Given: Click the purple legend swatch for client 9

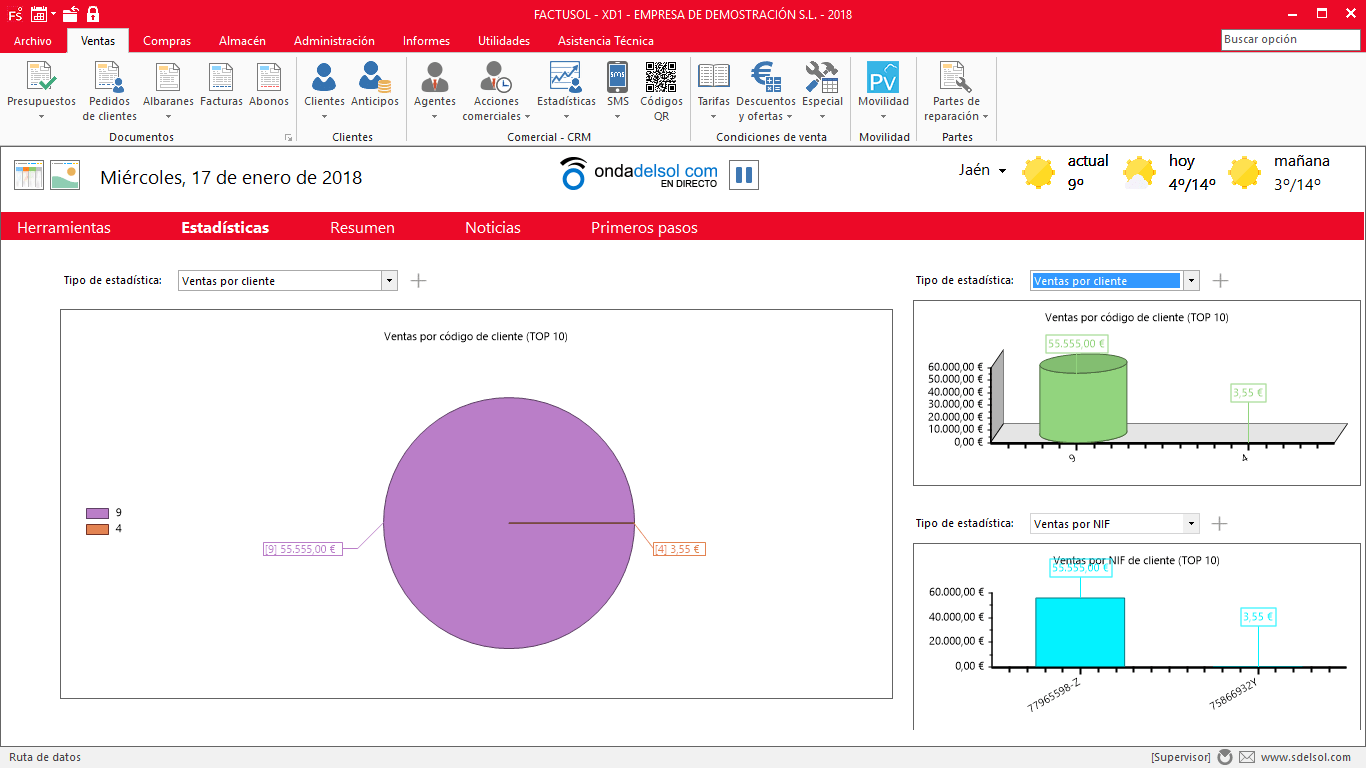Looking at the screenshot, I should [97, 513].
